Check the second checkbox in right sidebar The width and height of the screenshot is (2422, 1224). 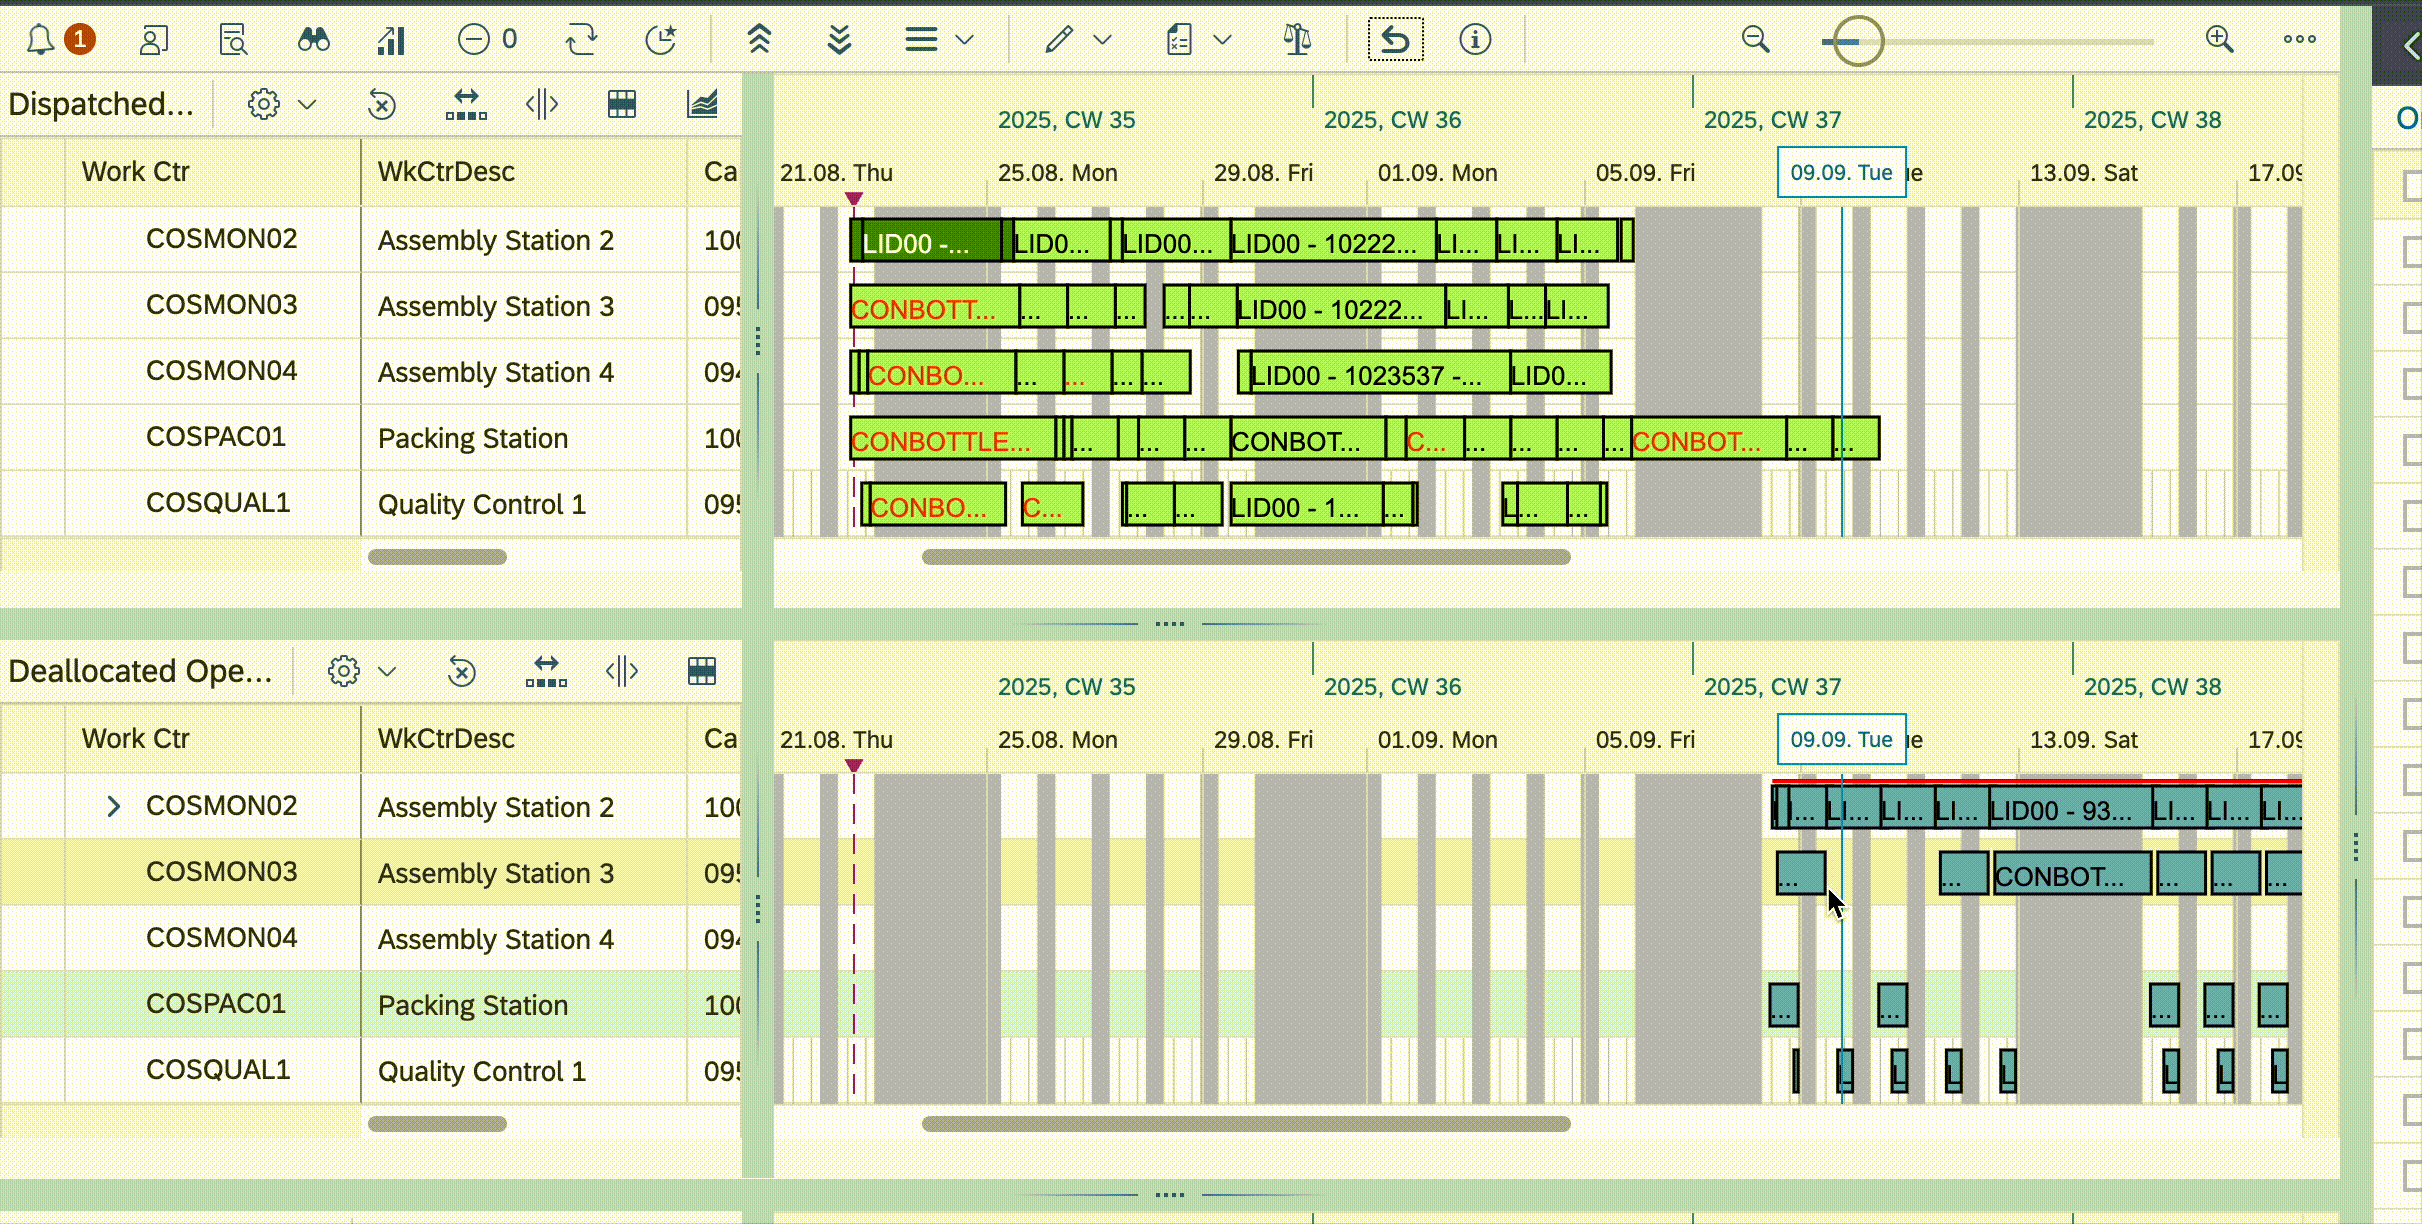coord(2412,250)
